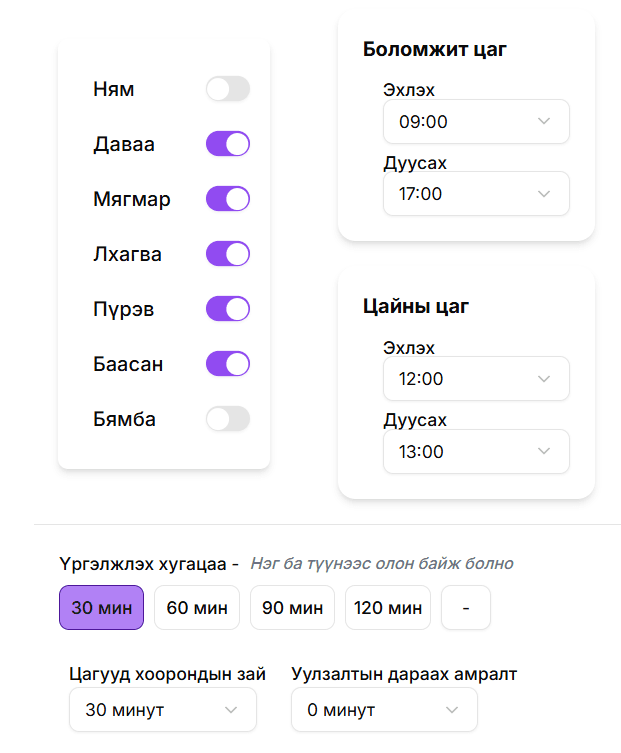This screenshot has width=621, height=753.
Task: Enable the Бямба (Saturday) switch
Action: pos(227,419)
